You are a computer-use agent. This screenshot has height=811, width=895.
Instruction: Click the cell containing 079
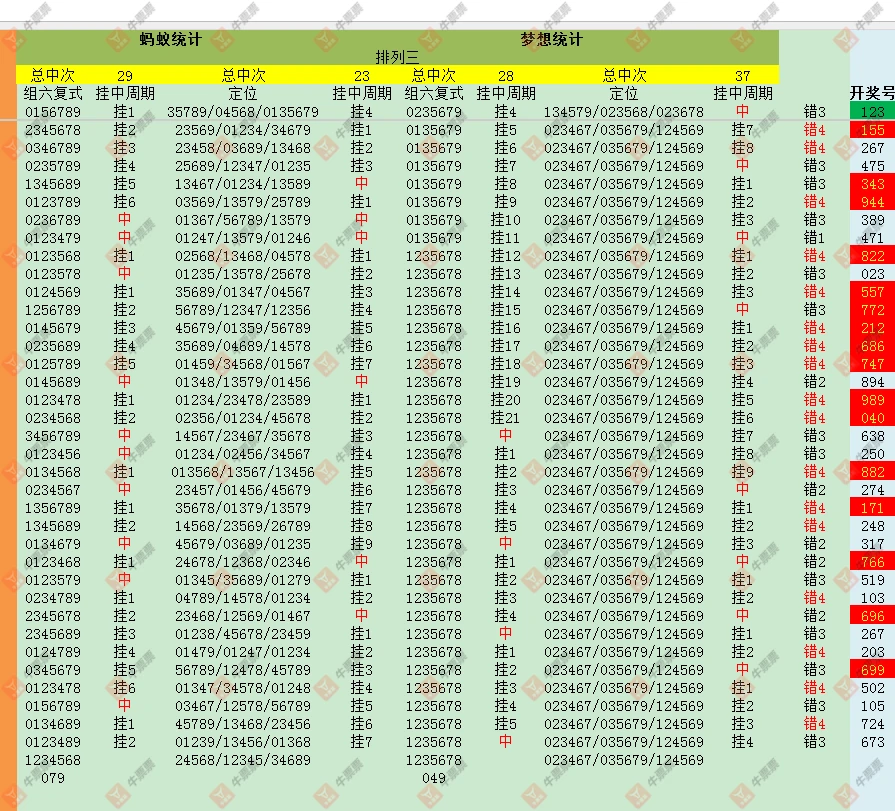point(53,778)
